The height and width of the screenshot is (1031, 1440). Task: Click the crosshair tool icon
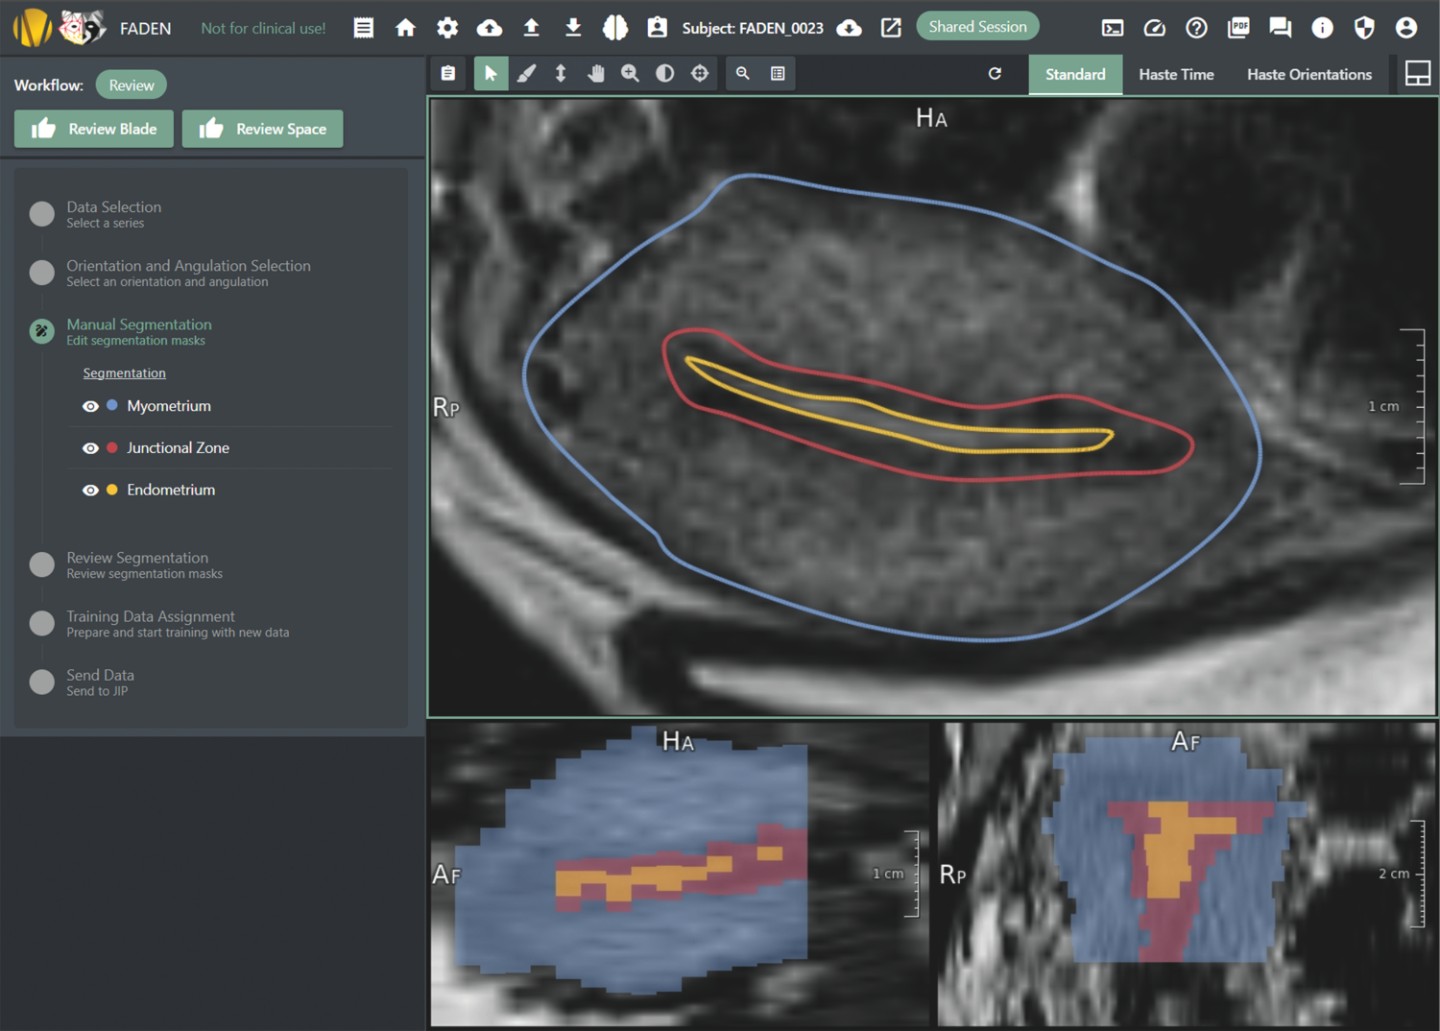(700, 73)
